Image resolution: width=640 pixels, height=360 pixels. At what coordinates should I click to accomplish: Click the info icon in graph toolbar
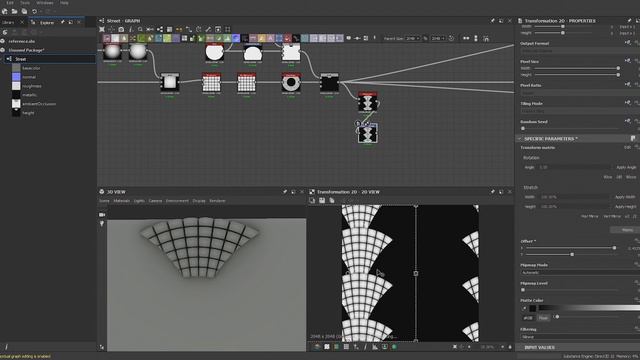click(131, 29)
